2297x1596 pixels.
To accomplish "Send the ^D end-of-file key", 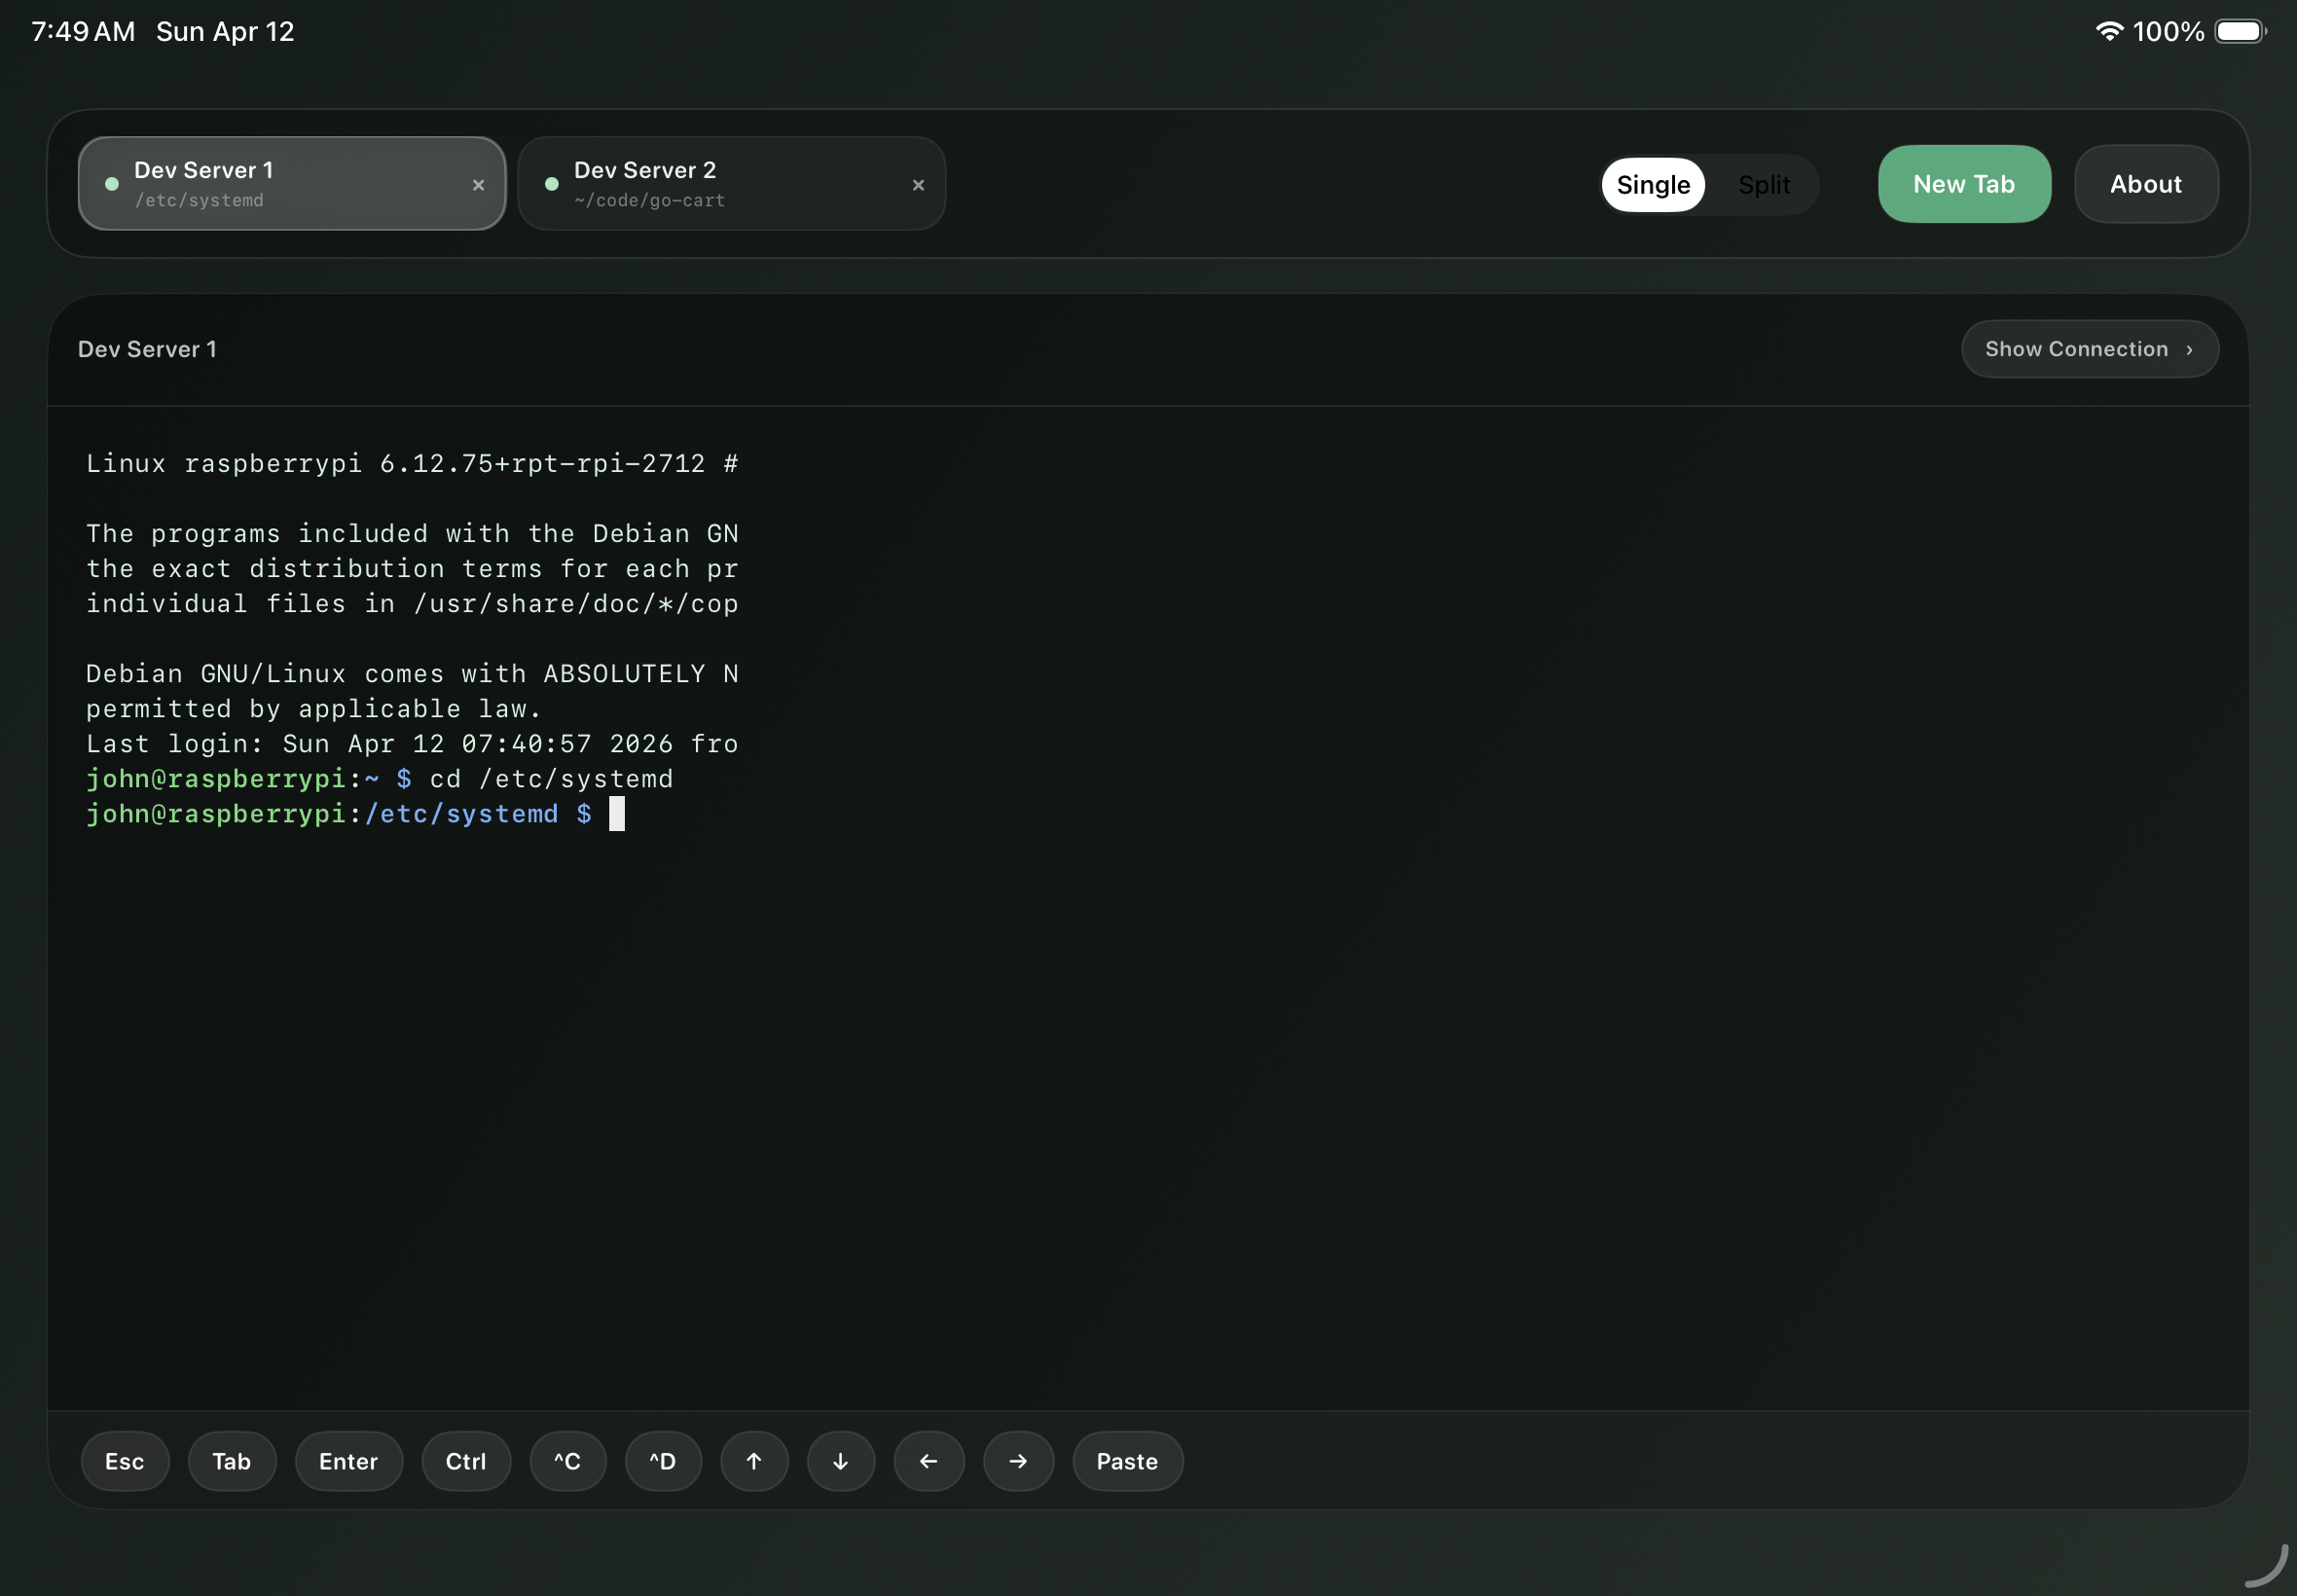I will (663, 1461).
